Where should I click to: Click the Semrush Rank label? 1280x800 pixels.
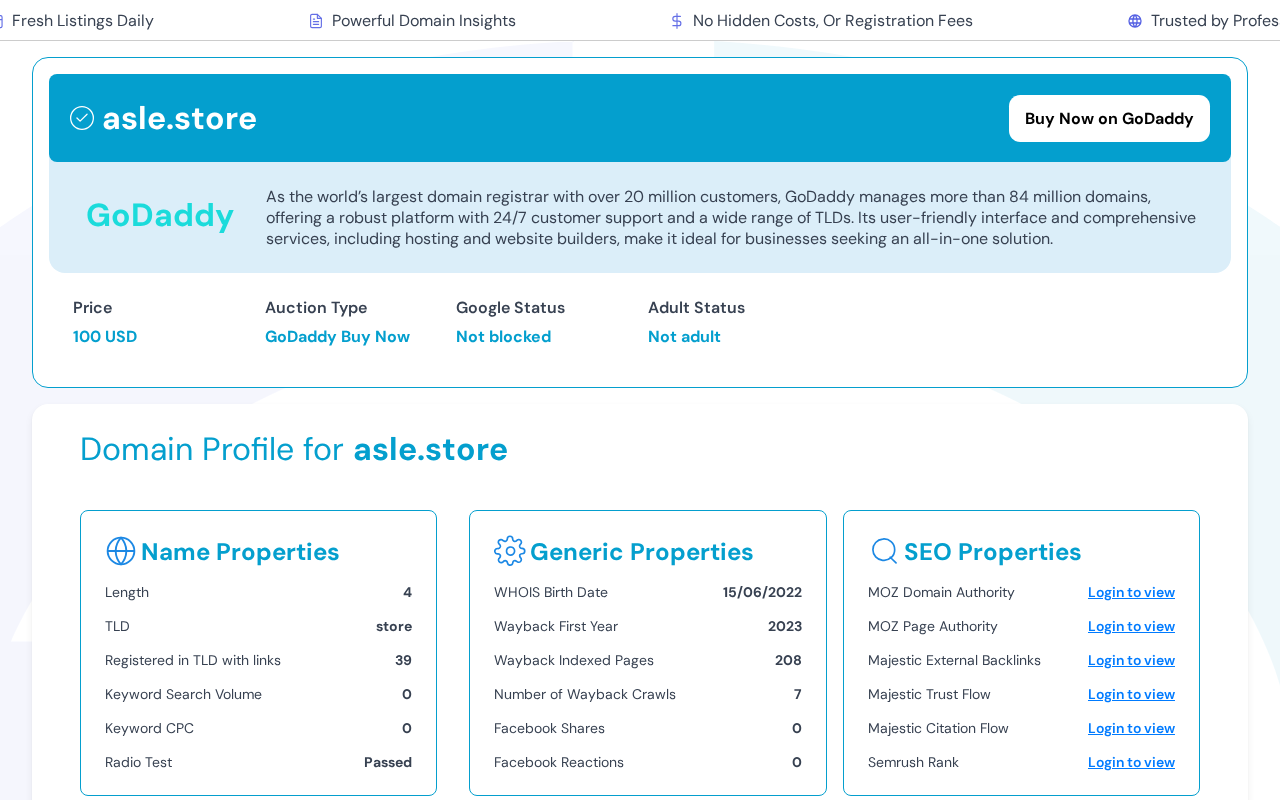[x=913, y=762]
